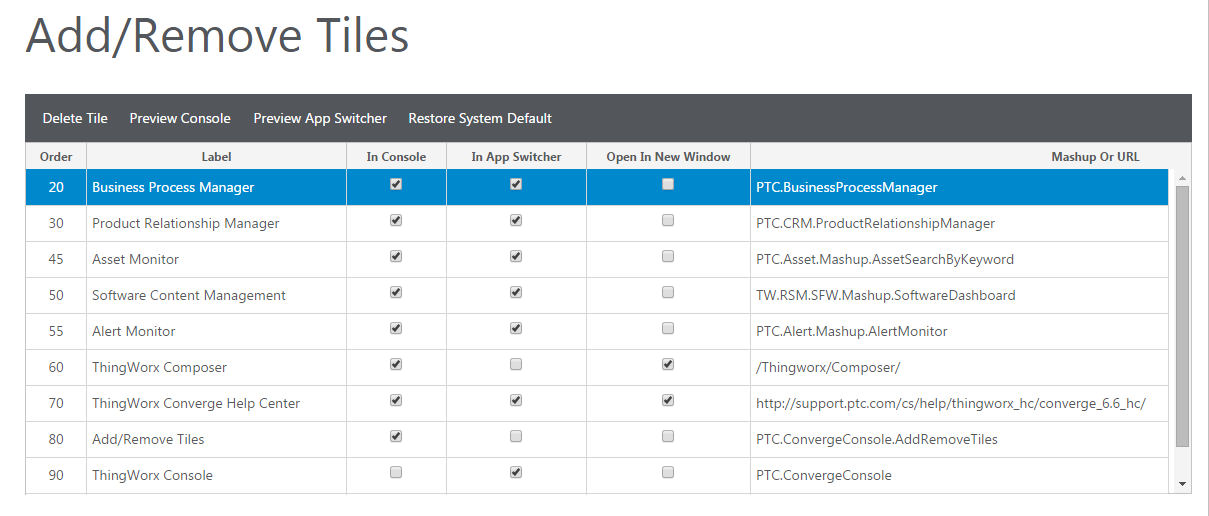Check Open In New Window for Business Process Manager
Image resolution: width=1209 pixels, height=516 pixels.
[x=668, y=184]
